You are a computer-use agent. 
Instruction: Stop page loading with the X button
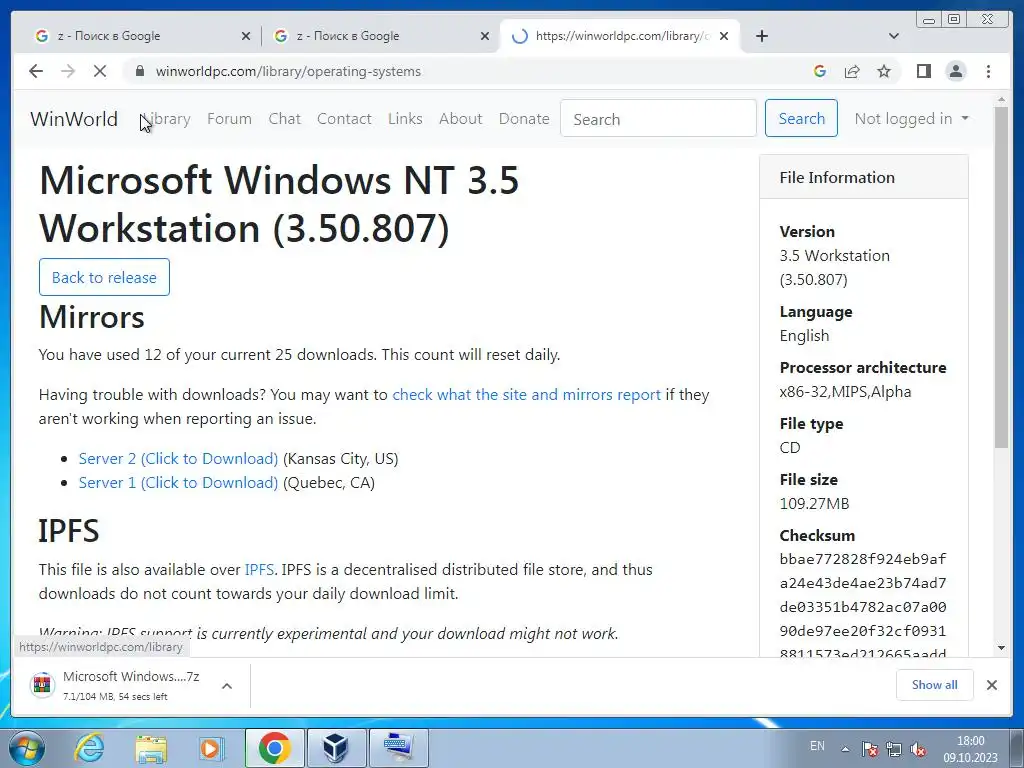click(100, 71)
